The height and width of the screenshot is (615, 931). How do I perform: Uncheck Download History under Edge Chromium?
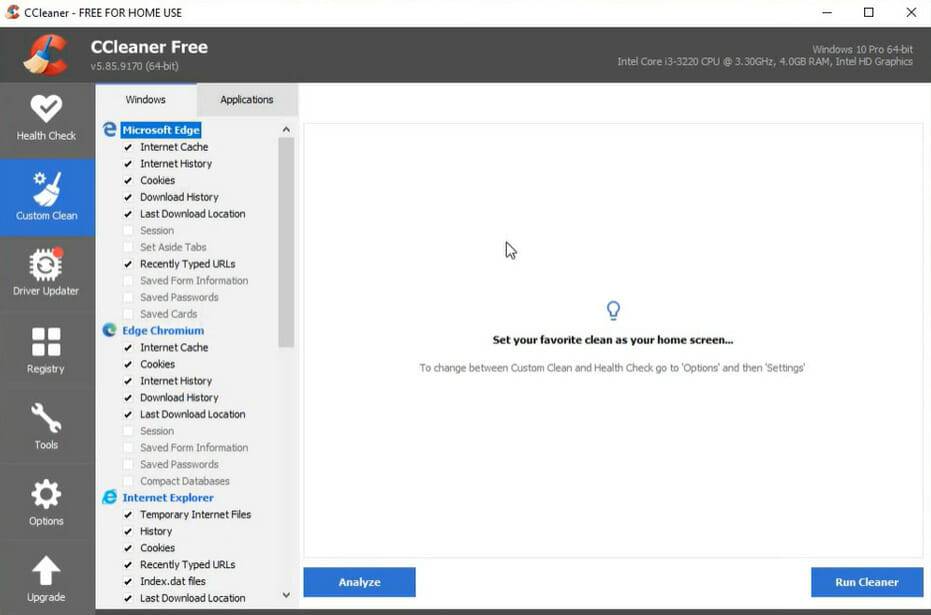[x=128, y=397]
